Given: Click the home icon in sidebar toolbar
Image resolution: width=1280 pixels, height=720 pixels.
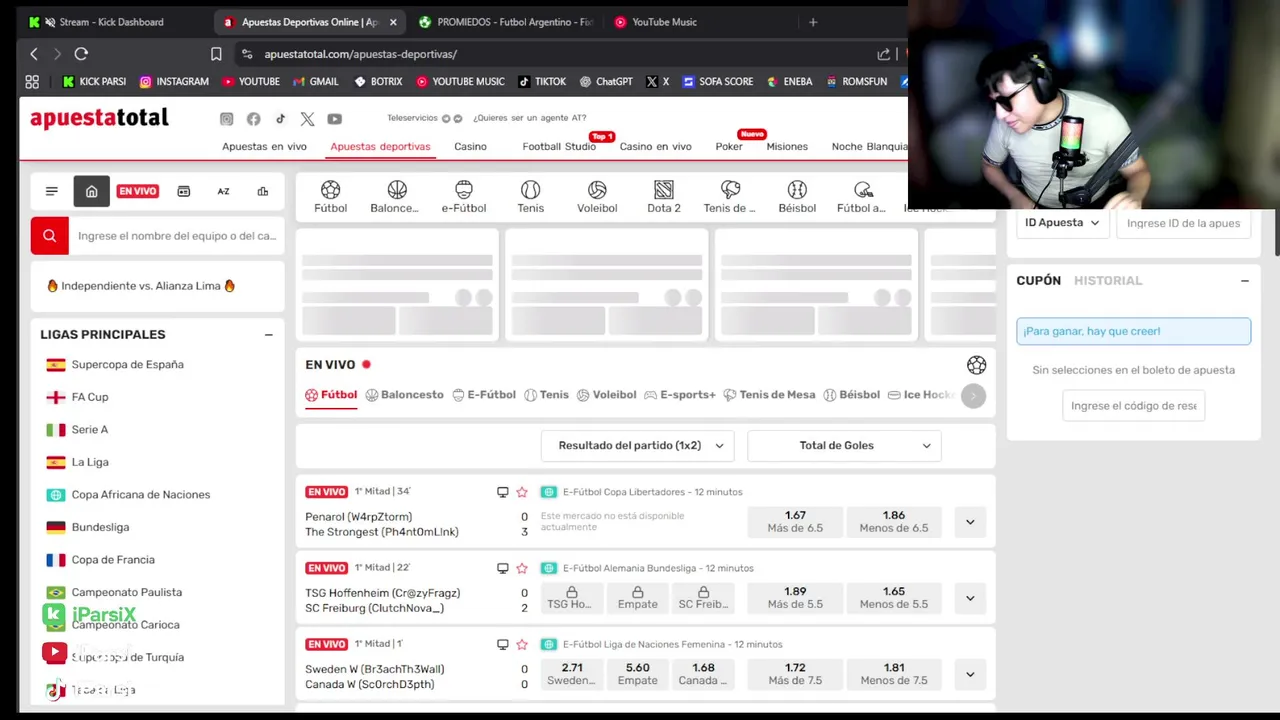Looking at the screenshot, I should click(91, 191).
